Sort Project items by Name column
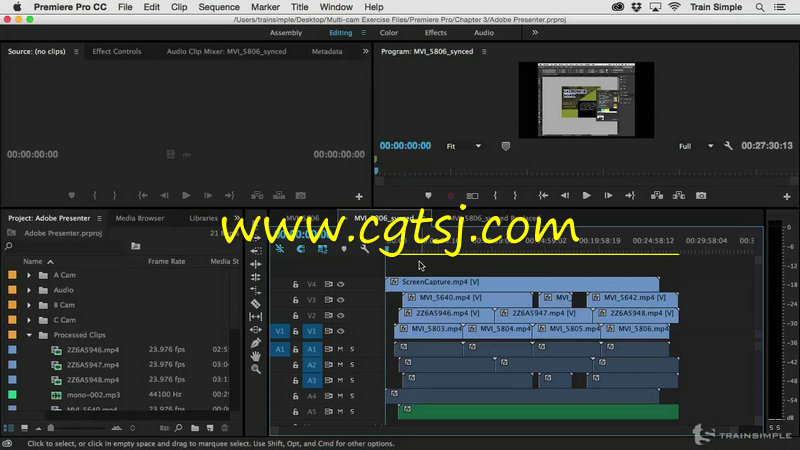Image resolution: width=800 pixels, height=450 pixels. (33, 261)
